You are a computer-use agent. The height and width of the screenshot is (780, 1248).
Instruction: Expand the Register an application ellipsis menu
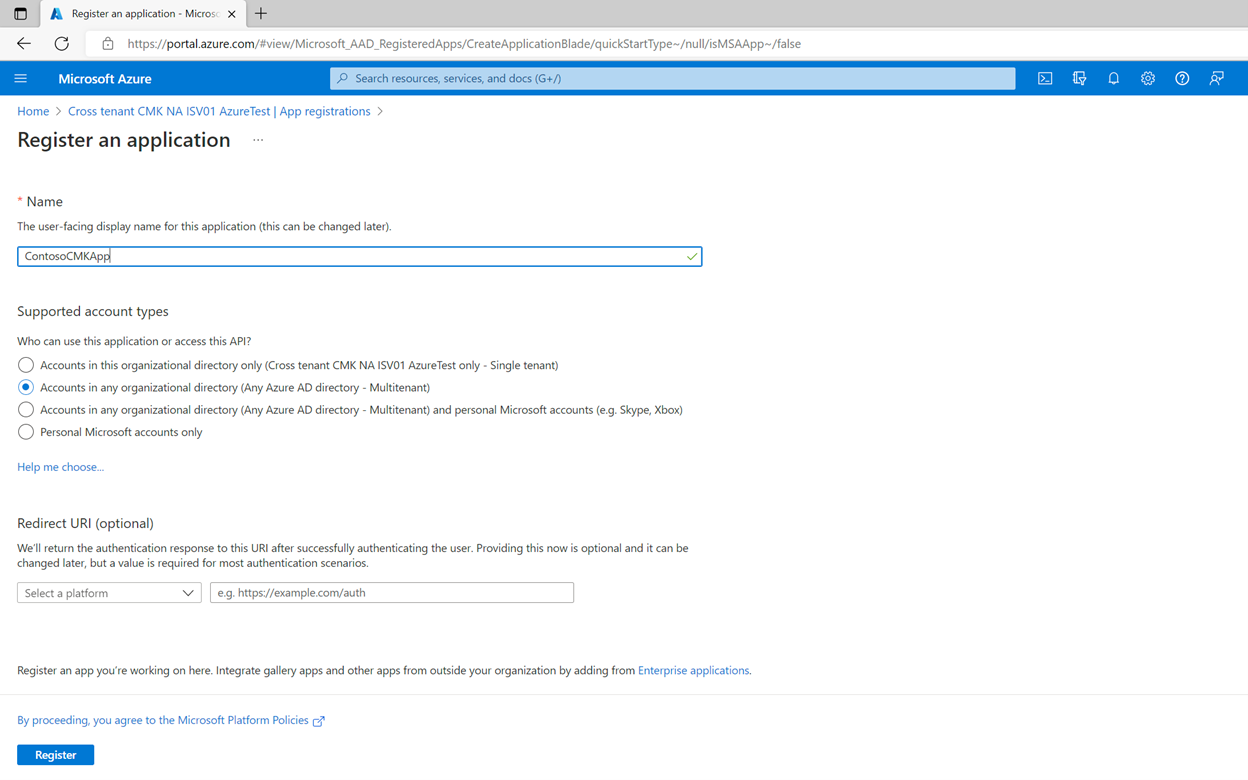point(257,142)
